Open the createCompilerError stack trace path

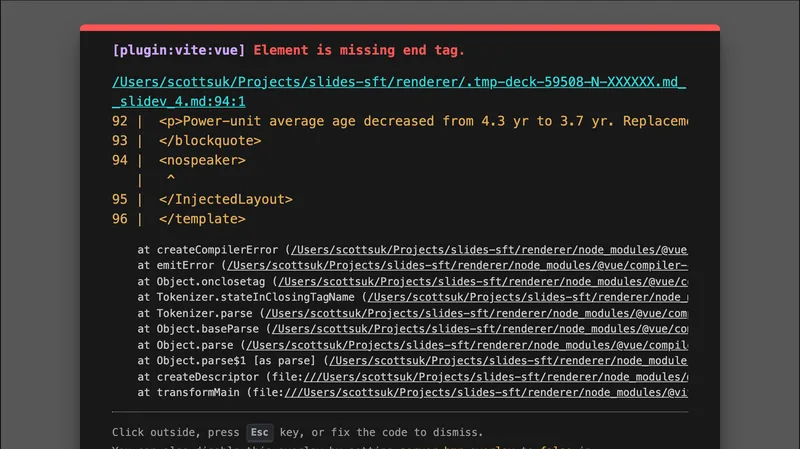coord(490,249)
